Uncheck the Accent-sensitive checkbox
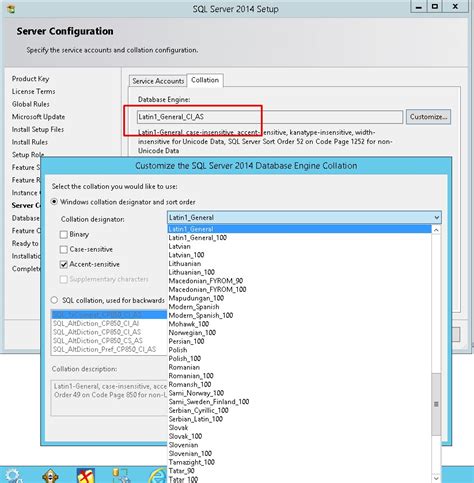The height and width of the screenshot is (483, 474). coord(63,264)
